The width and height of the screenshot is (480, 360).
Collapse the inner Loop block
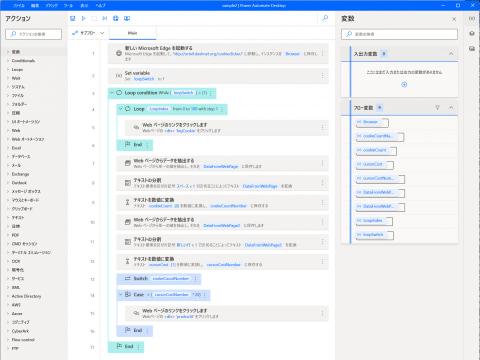point(121,109)
